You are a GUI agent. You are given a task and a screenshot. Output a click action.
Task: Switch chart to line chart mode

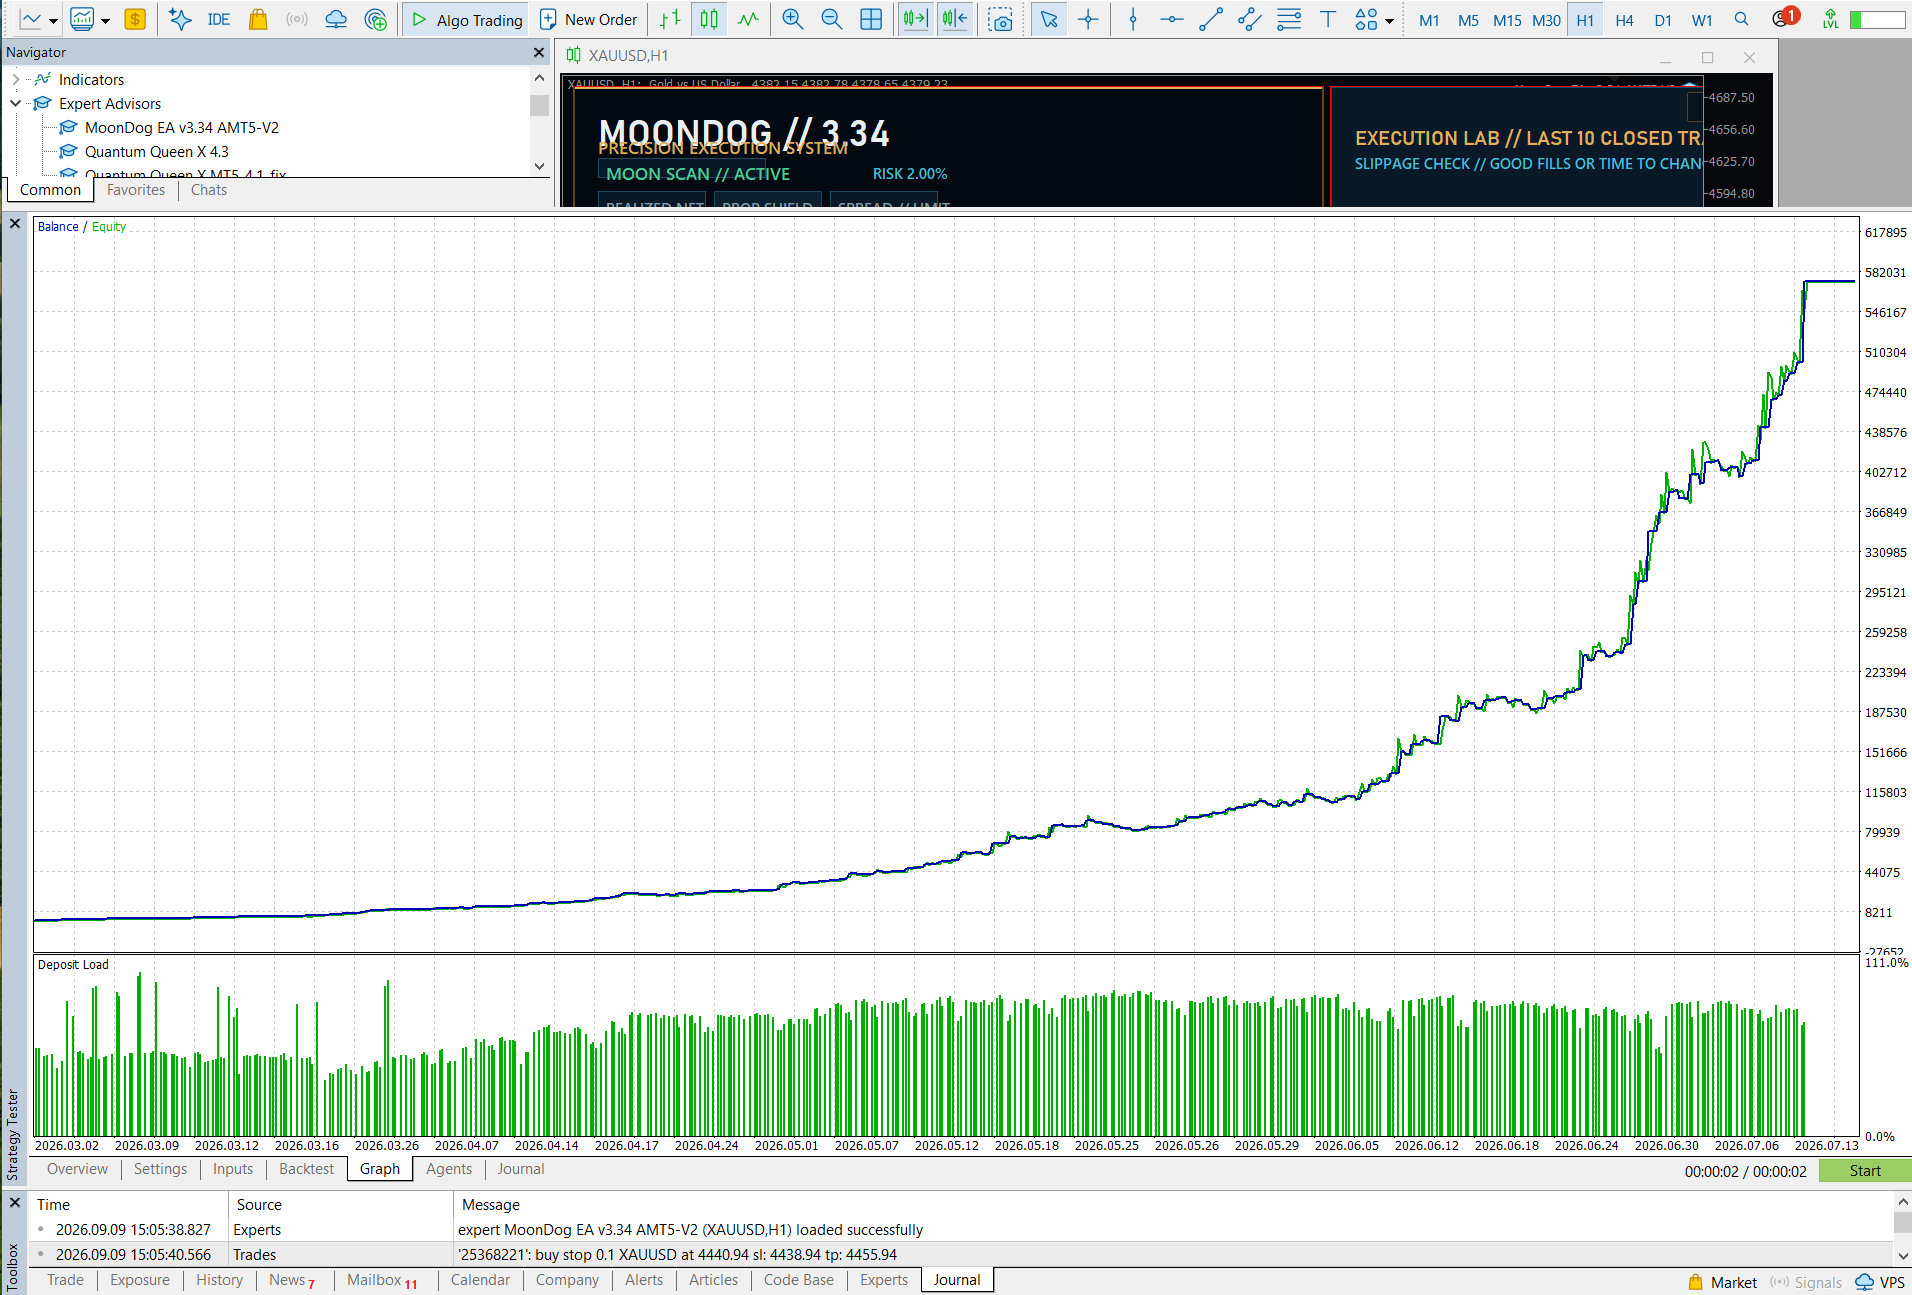tap(748, 19)
